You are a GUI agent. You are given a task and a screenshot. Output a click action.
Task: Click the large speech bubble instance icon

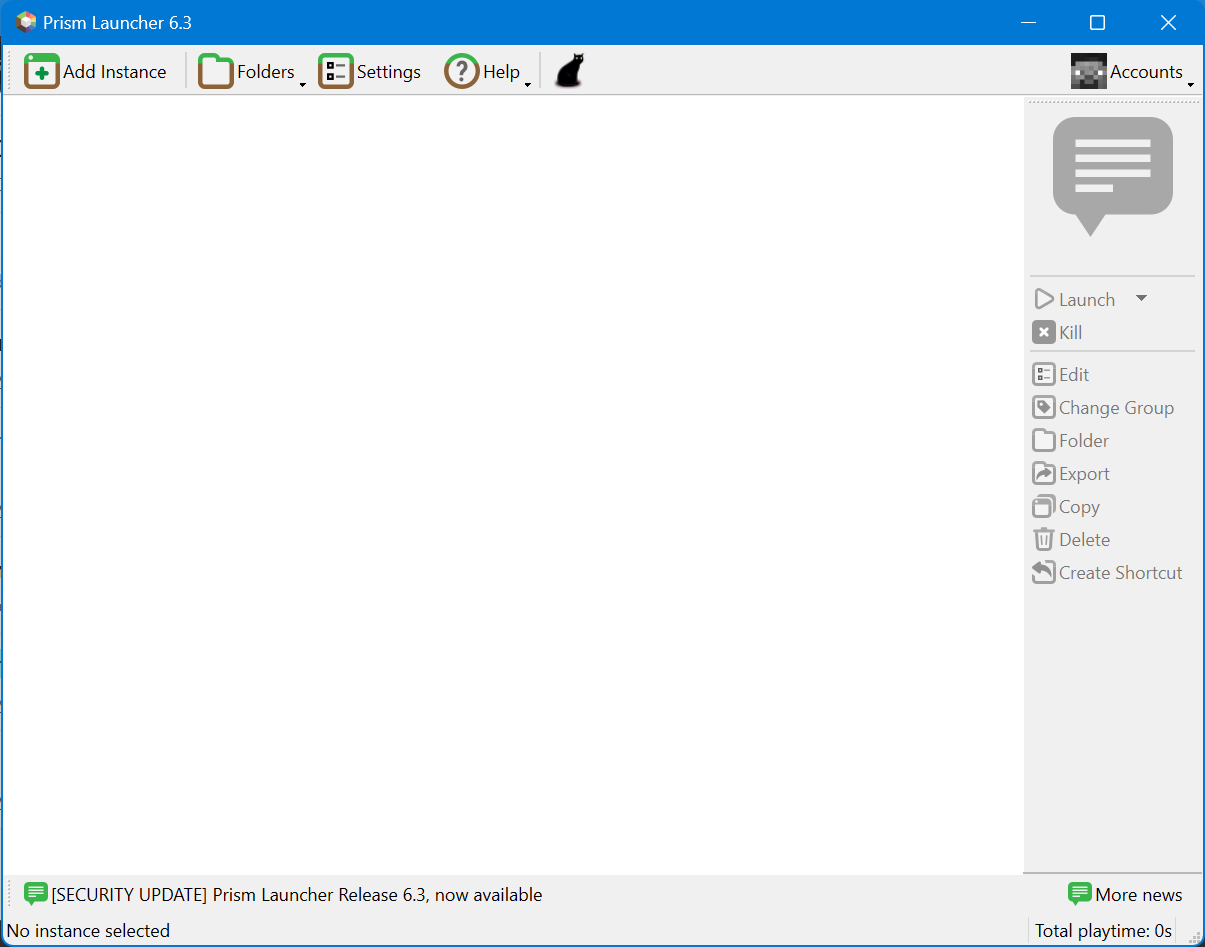pos(1113,176)
